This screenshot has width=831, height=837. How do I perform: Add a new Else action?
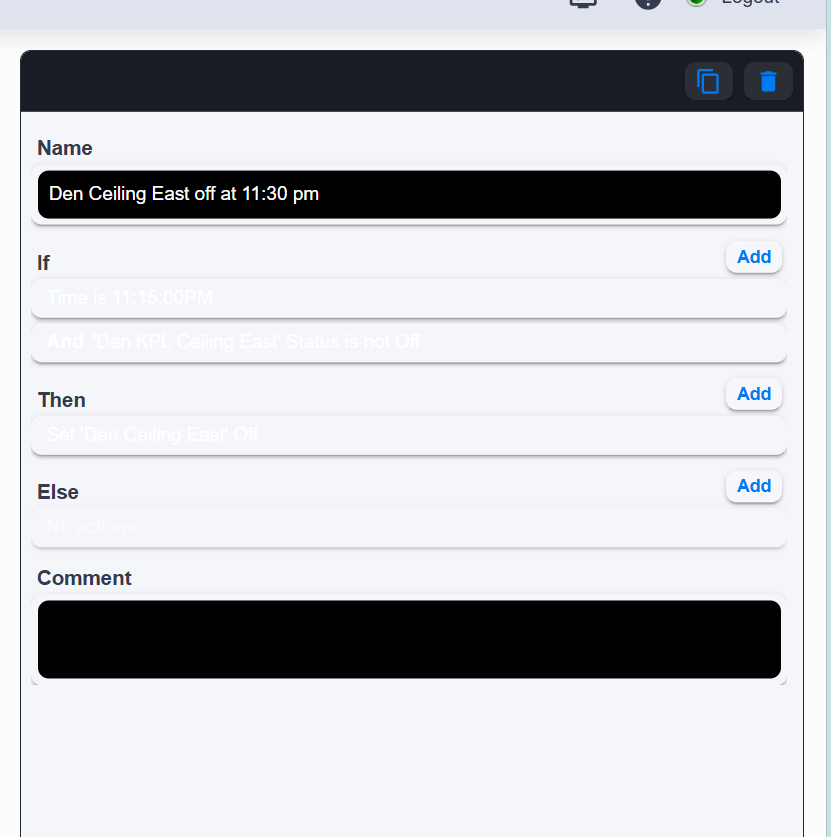click(x=754, y=486)
